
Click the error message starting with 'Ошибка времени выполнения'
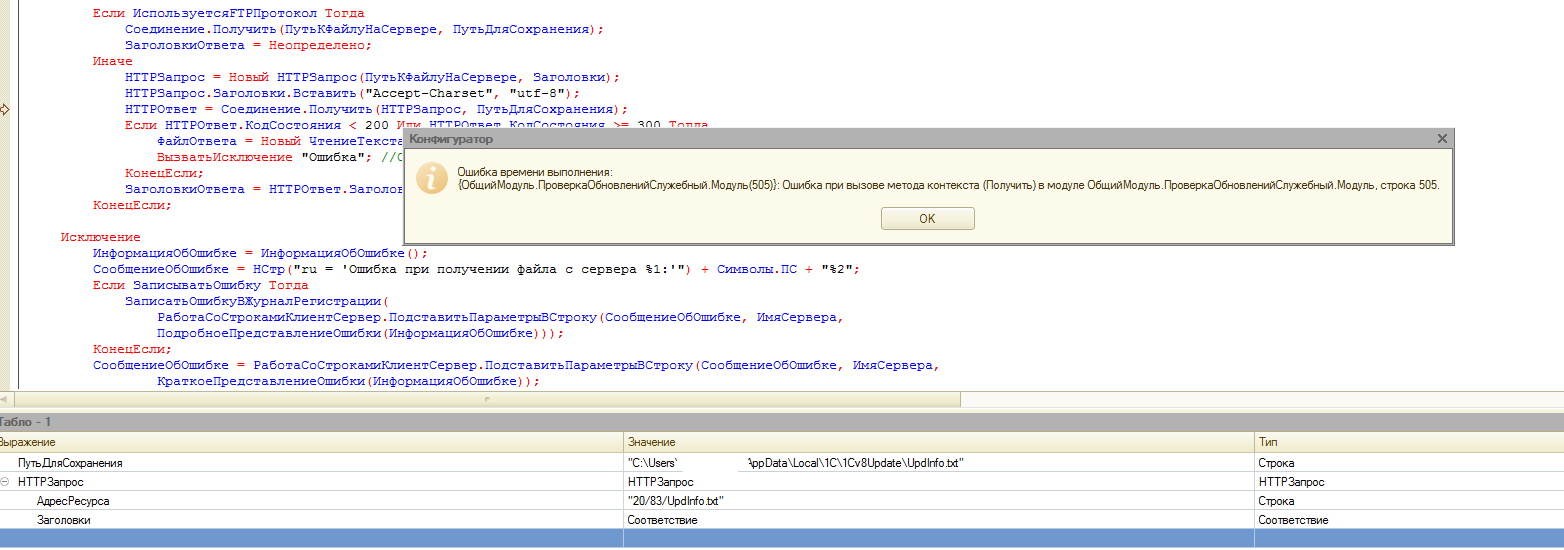pyautogui.click(x=948, y=179)
